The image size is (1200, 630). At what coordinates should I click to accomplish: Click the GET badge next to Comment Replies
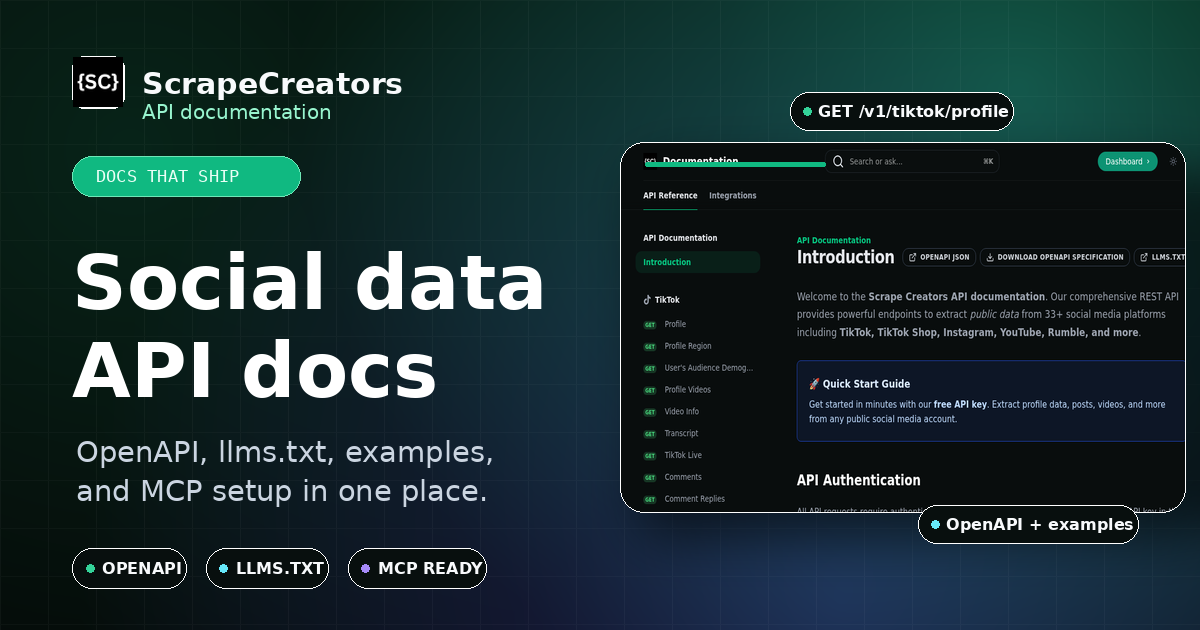[650, 499]
